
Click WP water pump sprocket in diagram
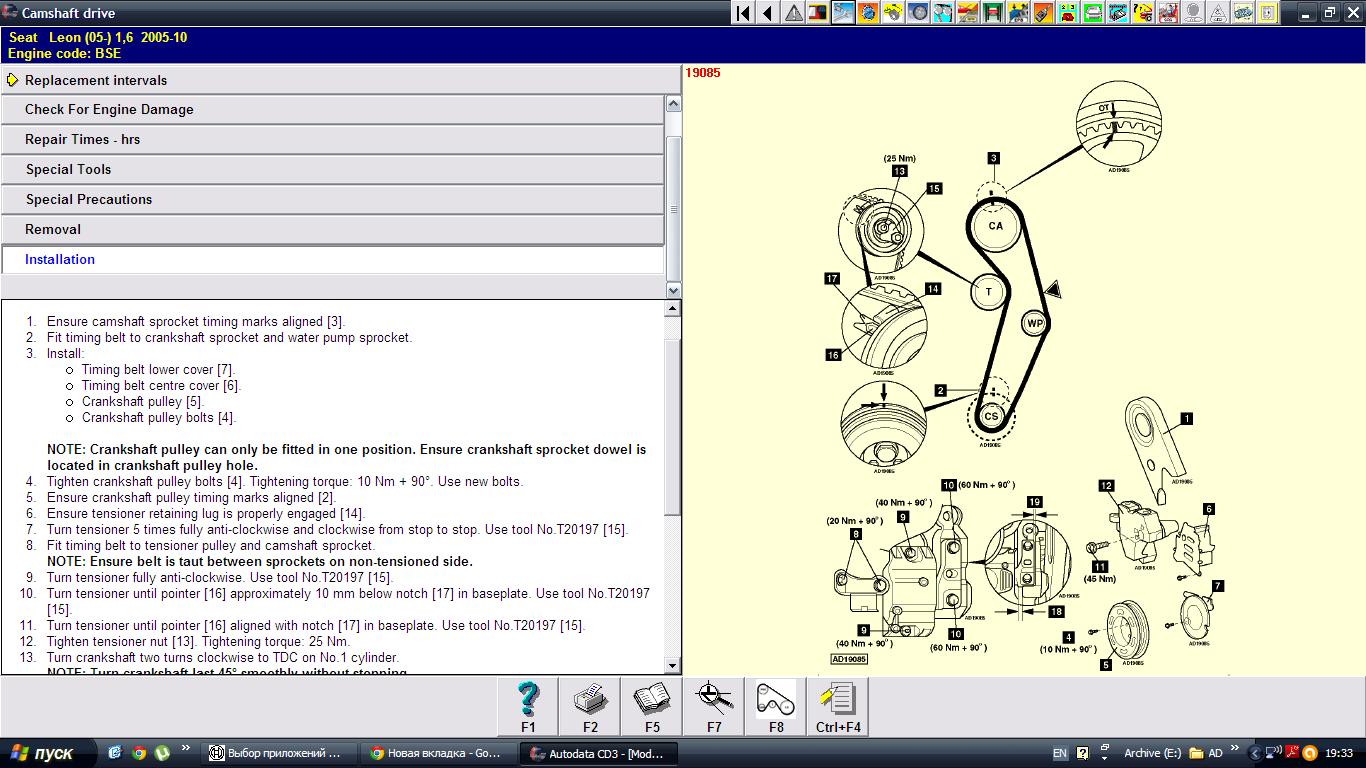point(1035,324)
